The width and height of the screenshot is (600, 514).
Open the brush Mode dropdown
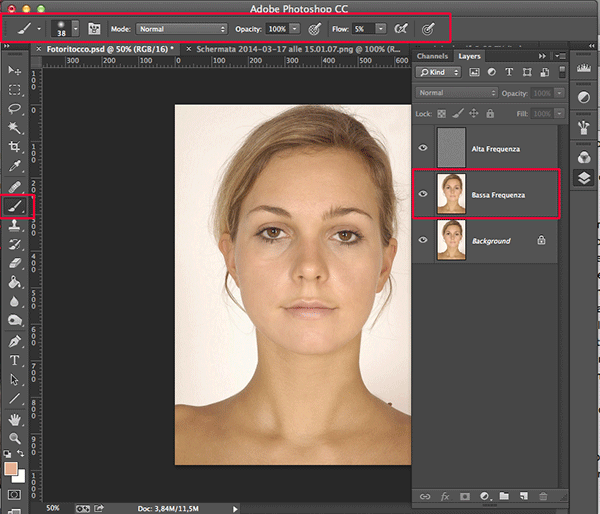181,29
